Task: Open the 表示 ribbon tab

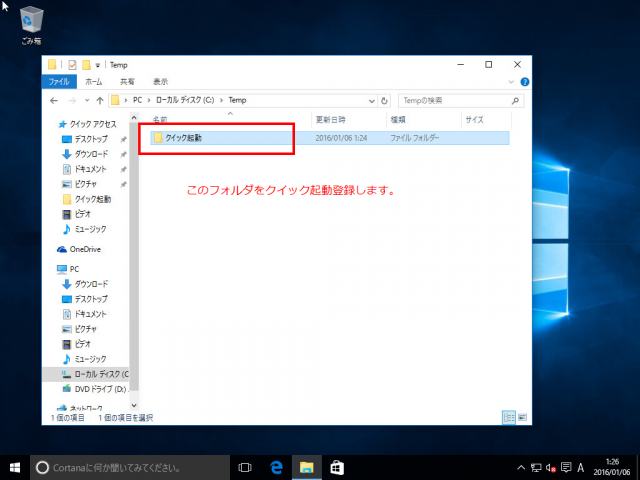Action: [160, 81]
